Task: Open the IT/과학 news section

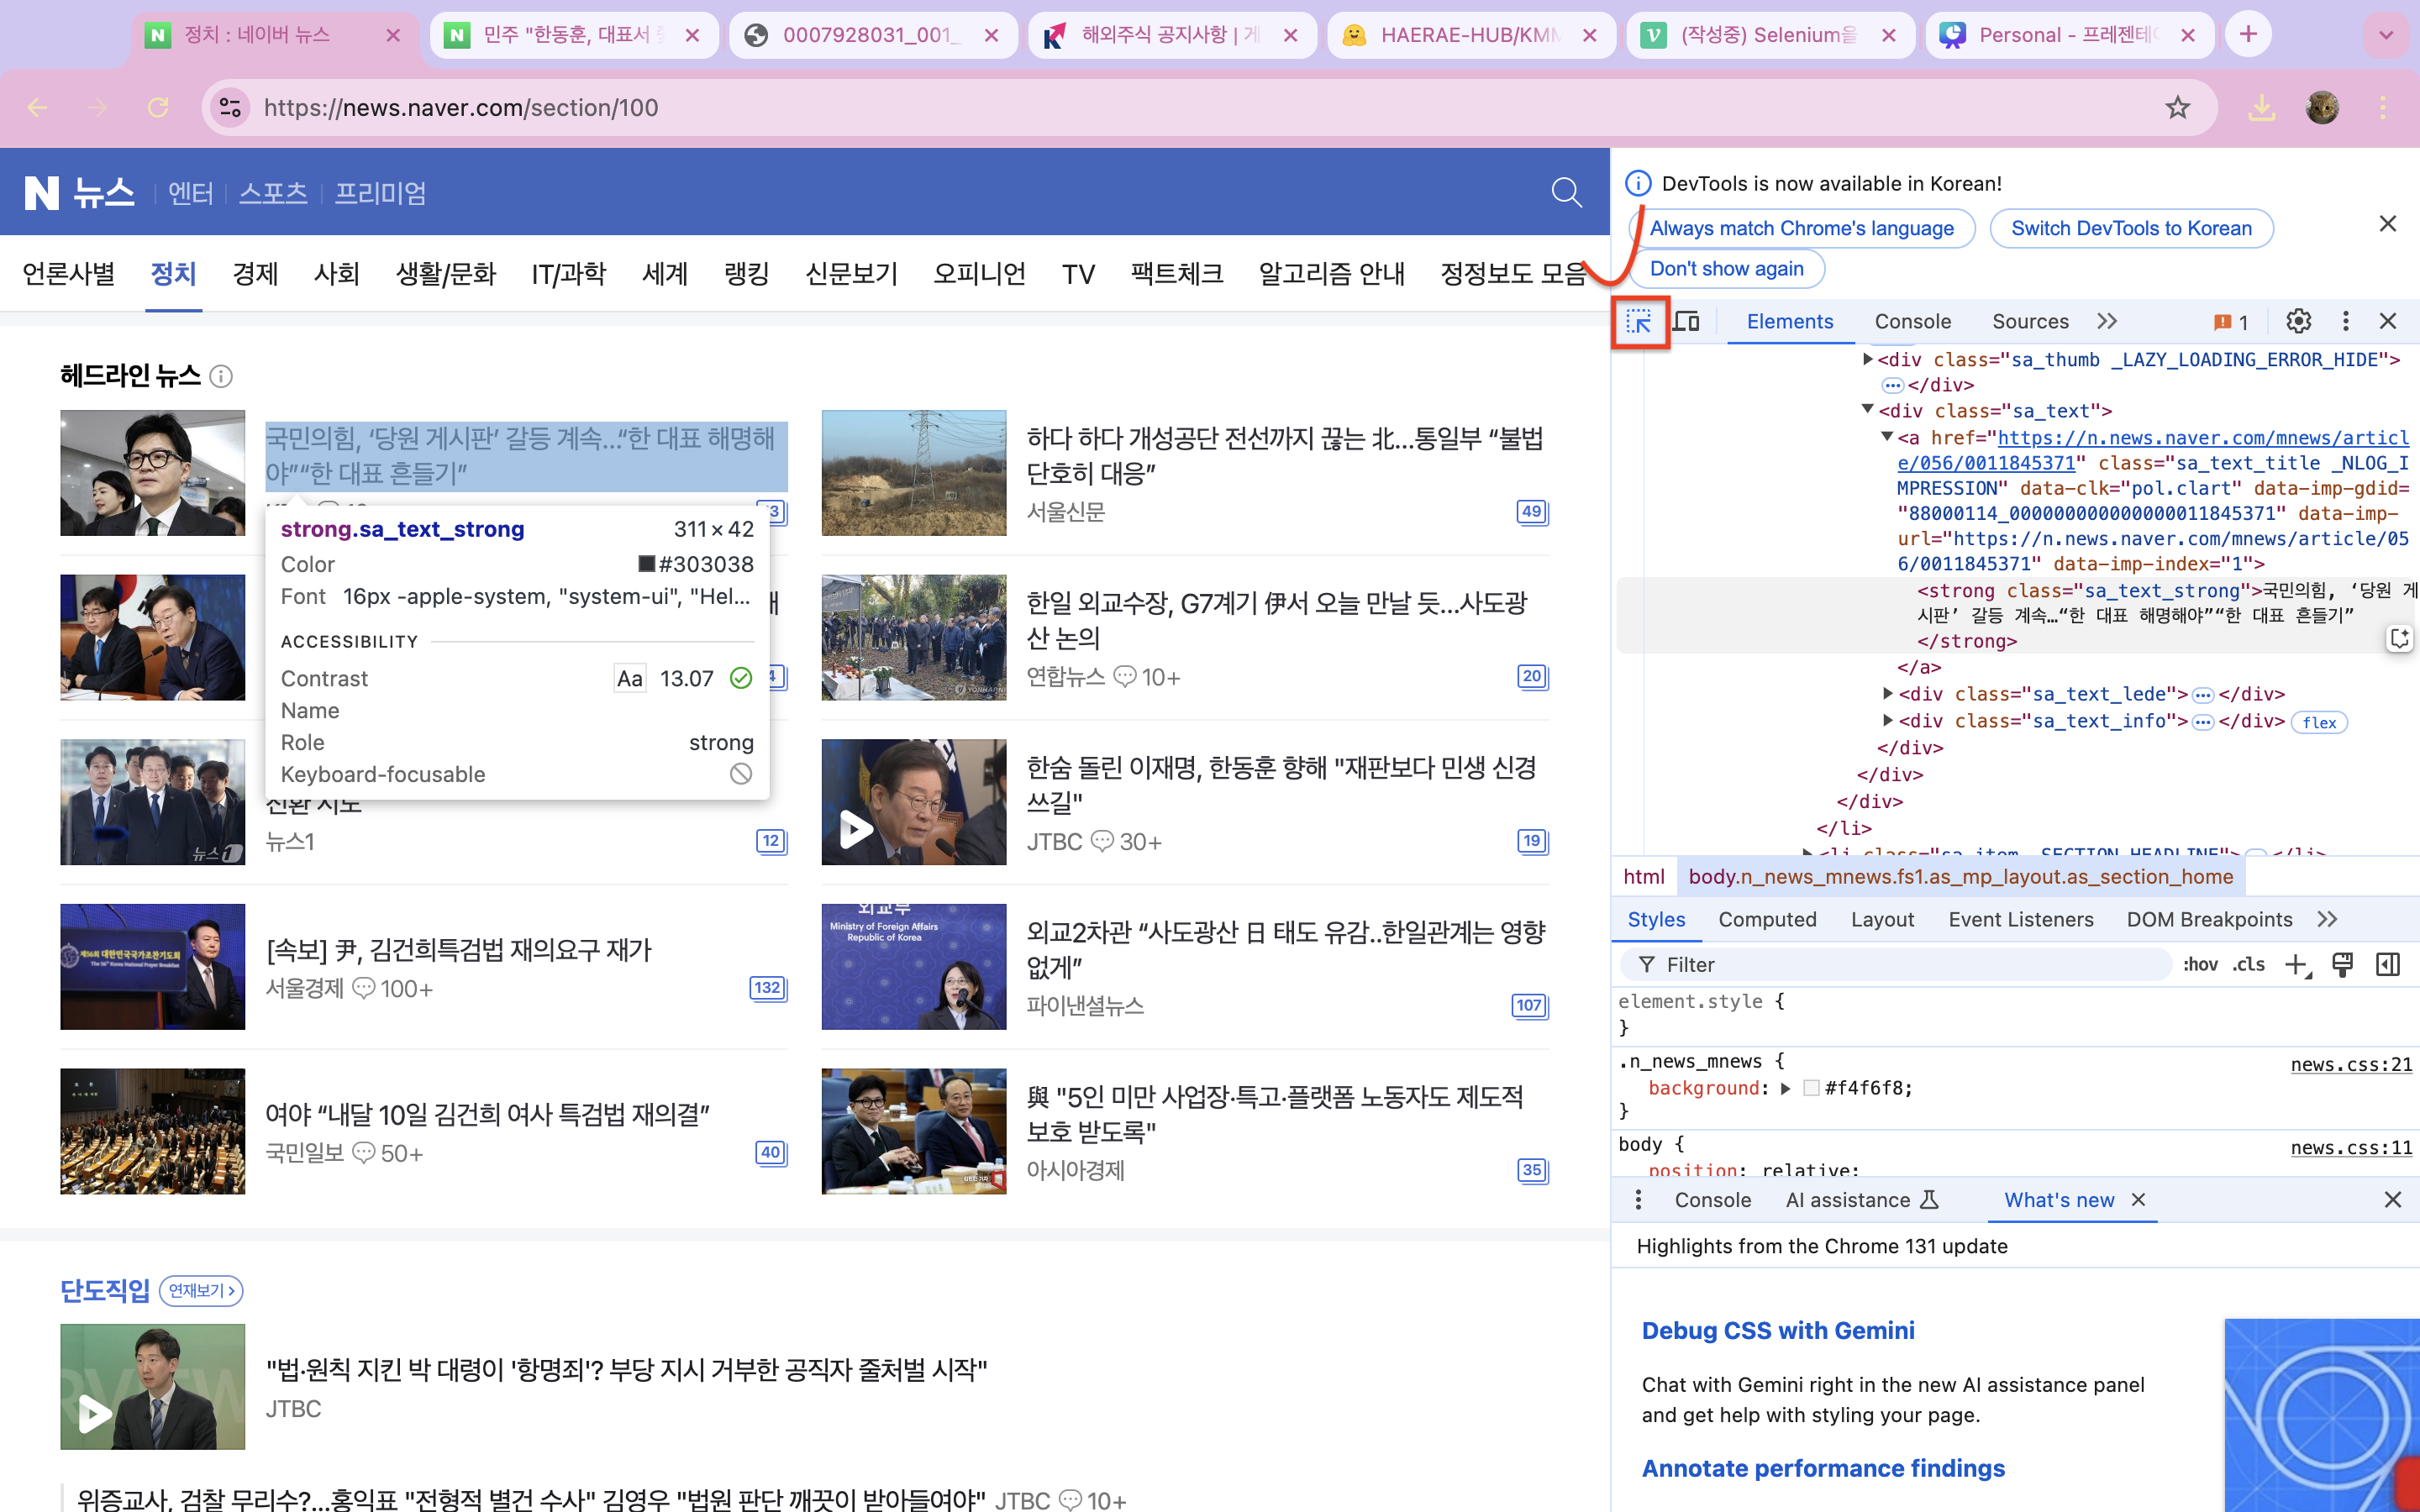Action: [x=568, y=274]
